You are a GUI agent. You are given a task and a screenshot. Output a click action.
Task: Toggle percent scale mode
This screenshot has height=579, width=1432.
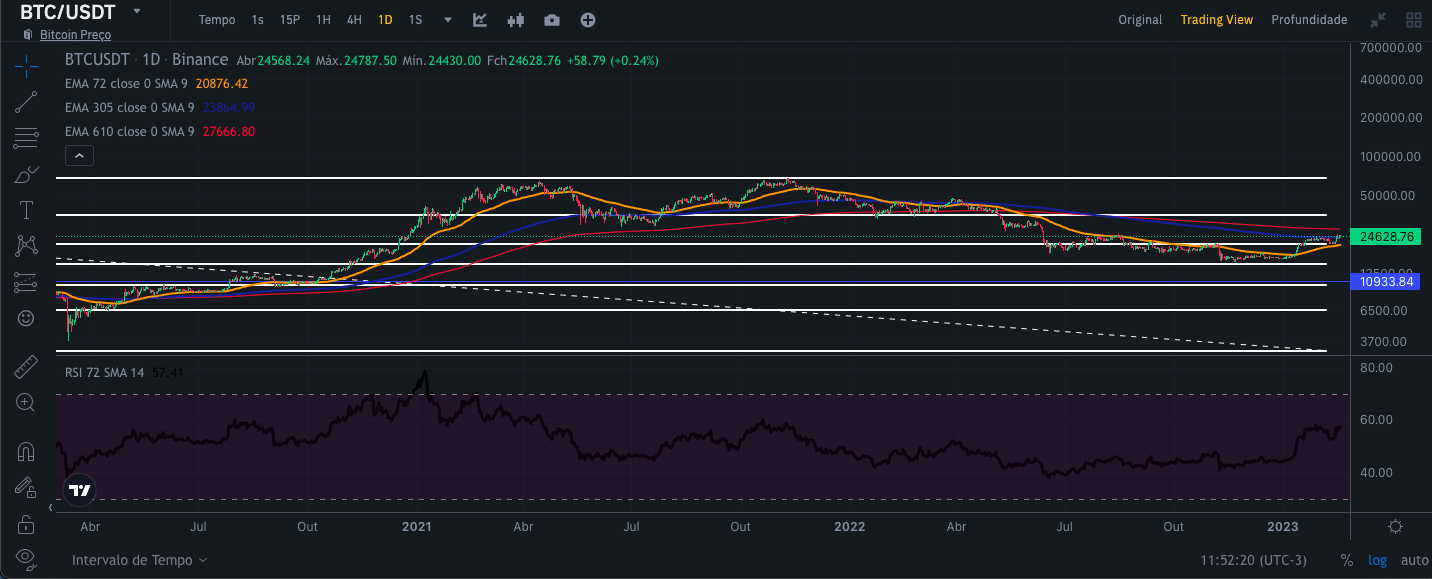coord(1347,561)
